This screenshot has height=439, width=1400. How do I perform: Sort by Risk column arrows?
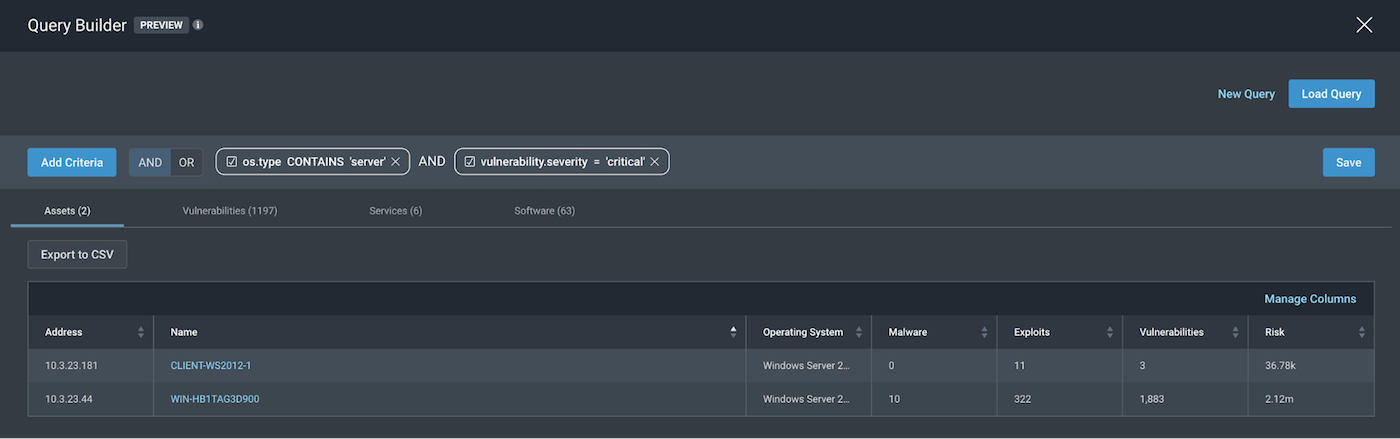click(1361, 332)
